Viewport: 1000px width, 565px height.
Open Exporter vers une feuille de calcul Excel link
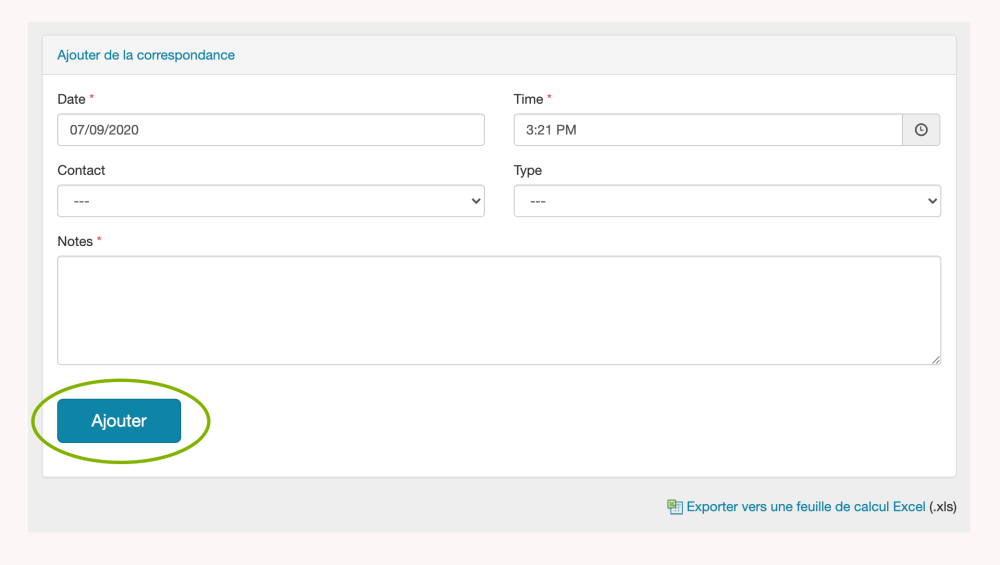coord(806,507)
